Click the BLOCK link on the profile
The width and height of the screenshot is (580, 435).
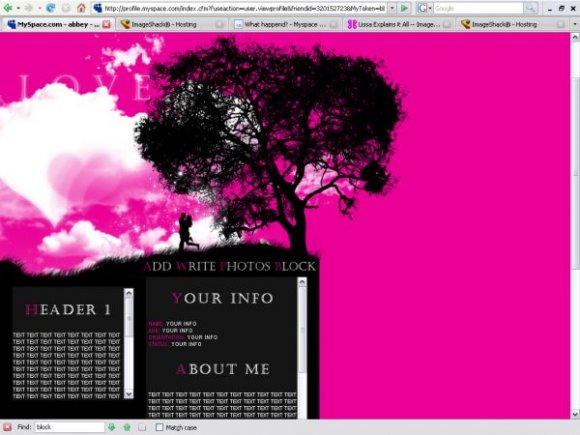pos(295,266)
